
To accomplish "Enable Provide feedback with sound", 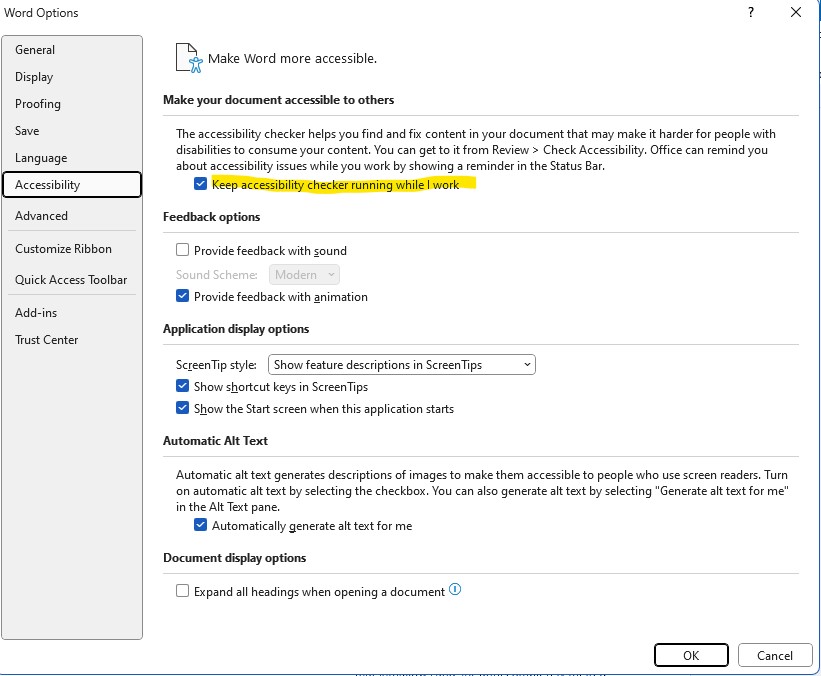I will point(182,250).
